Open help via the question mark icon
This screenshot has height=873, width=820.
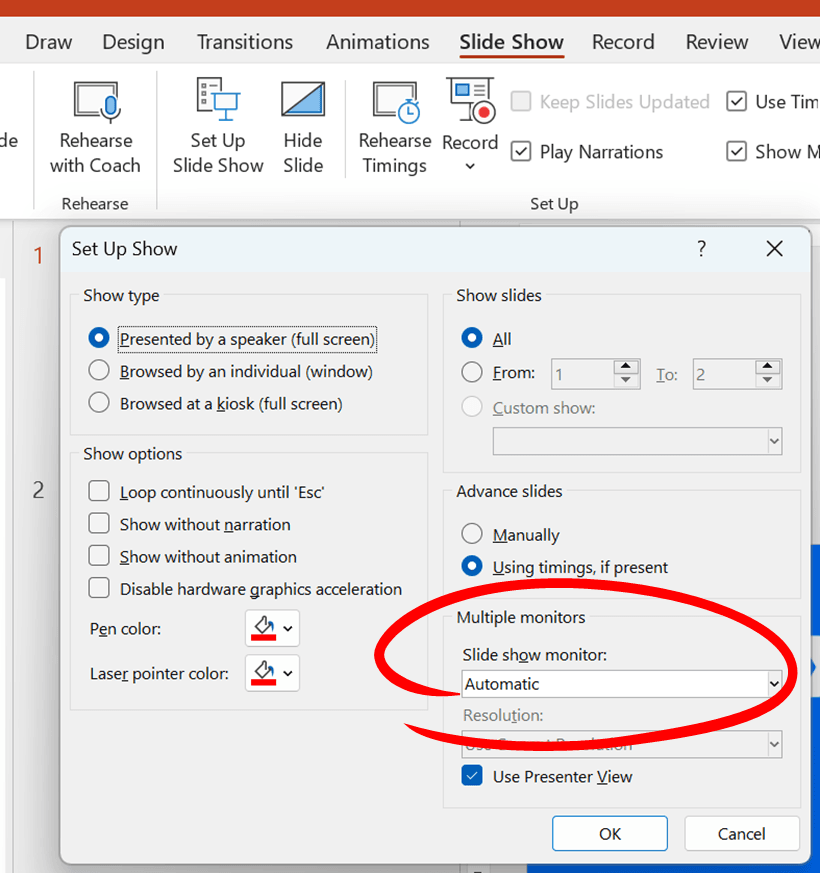coord(701,248)
